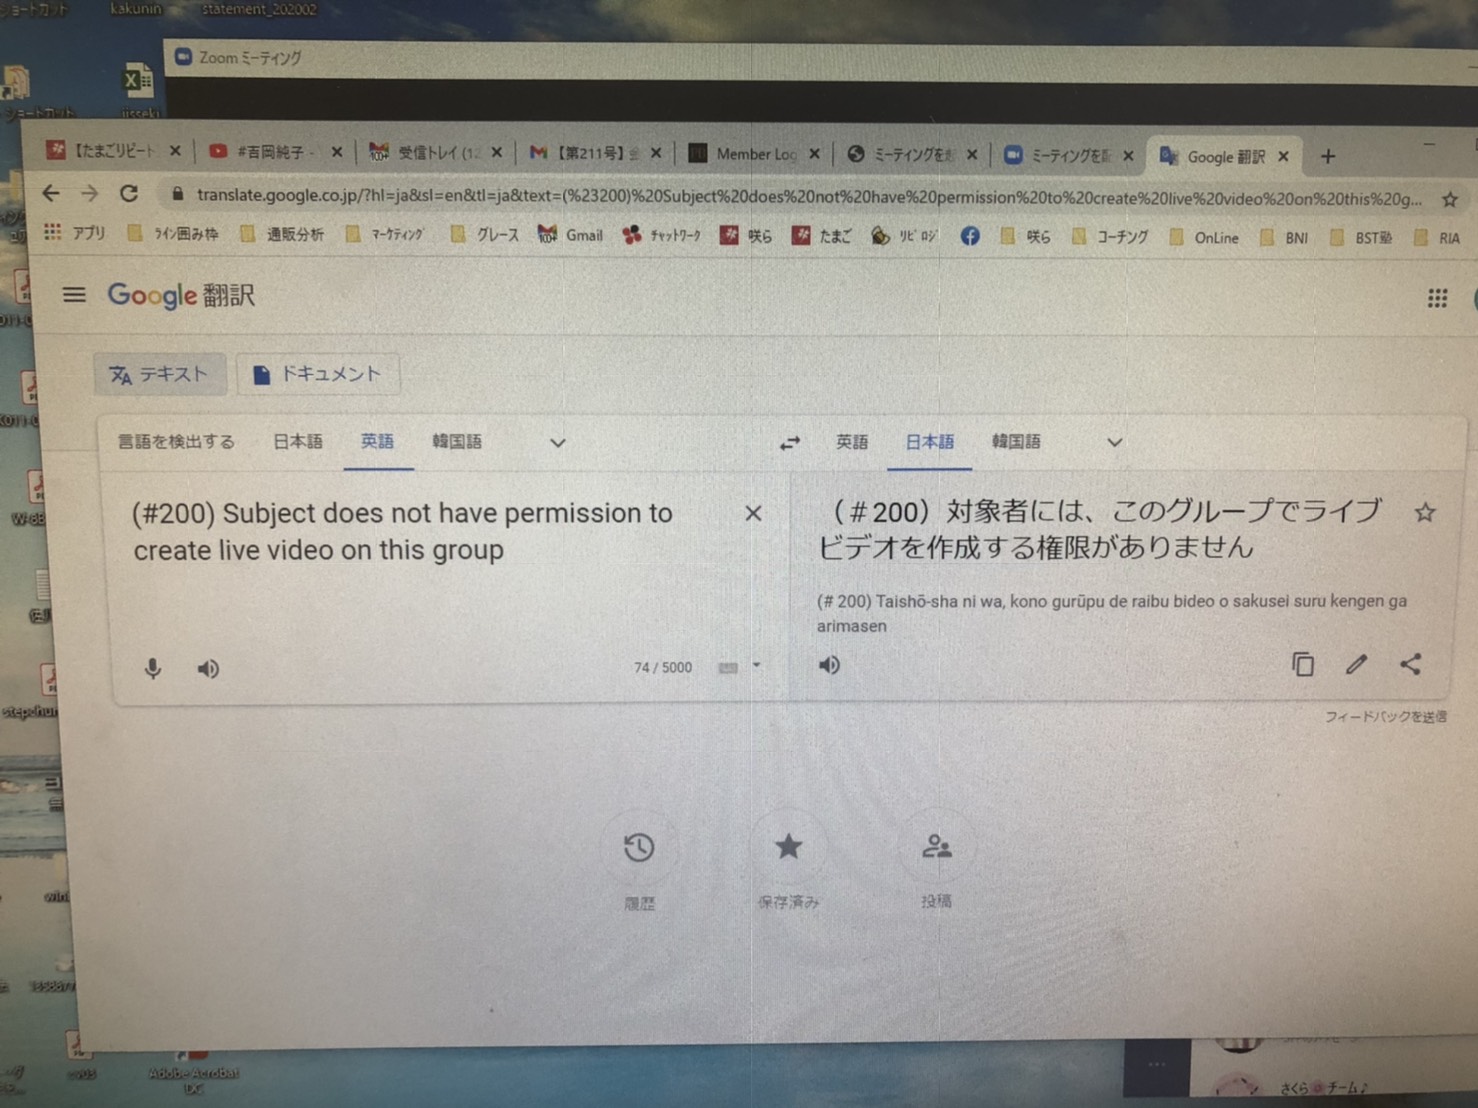This screenshot has height=1108, width=1478.
Task: Listen to the Japanese translation
Action: click(x=829, y=665)
